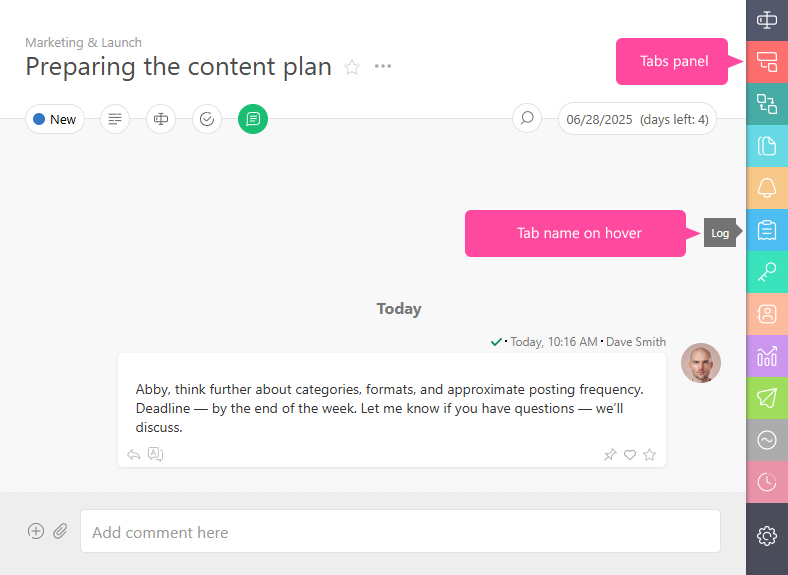Open the sidebar settings gear

click(x=767, y=536)
